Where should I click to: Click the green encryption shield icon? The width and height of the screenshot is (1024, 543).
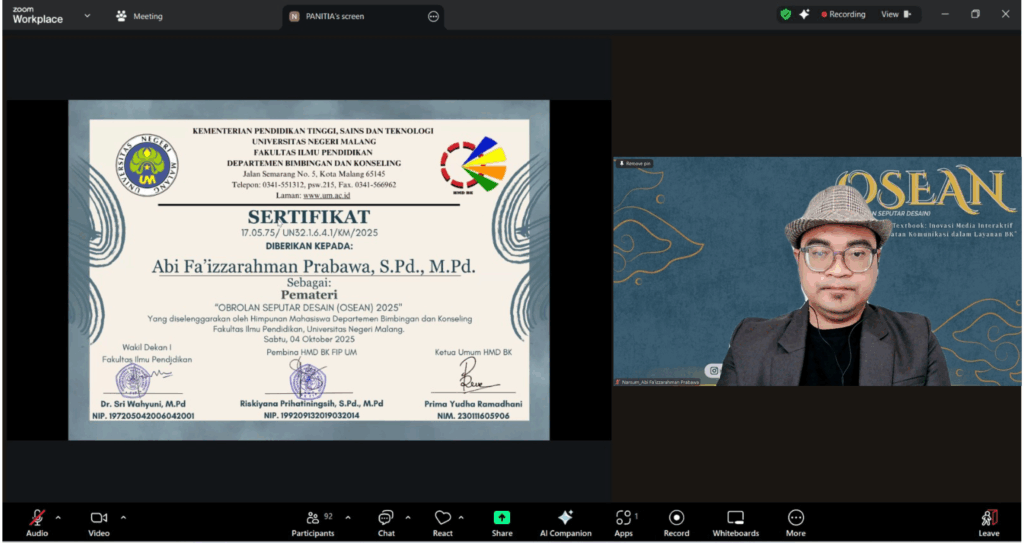pyautogui.click(x=785, y=15)
